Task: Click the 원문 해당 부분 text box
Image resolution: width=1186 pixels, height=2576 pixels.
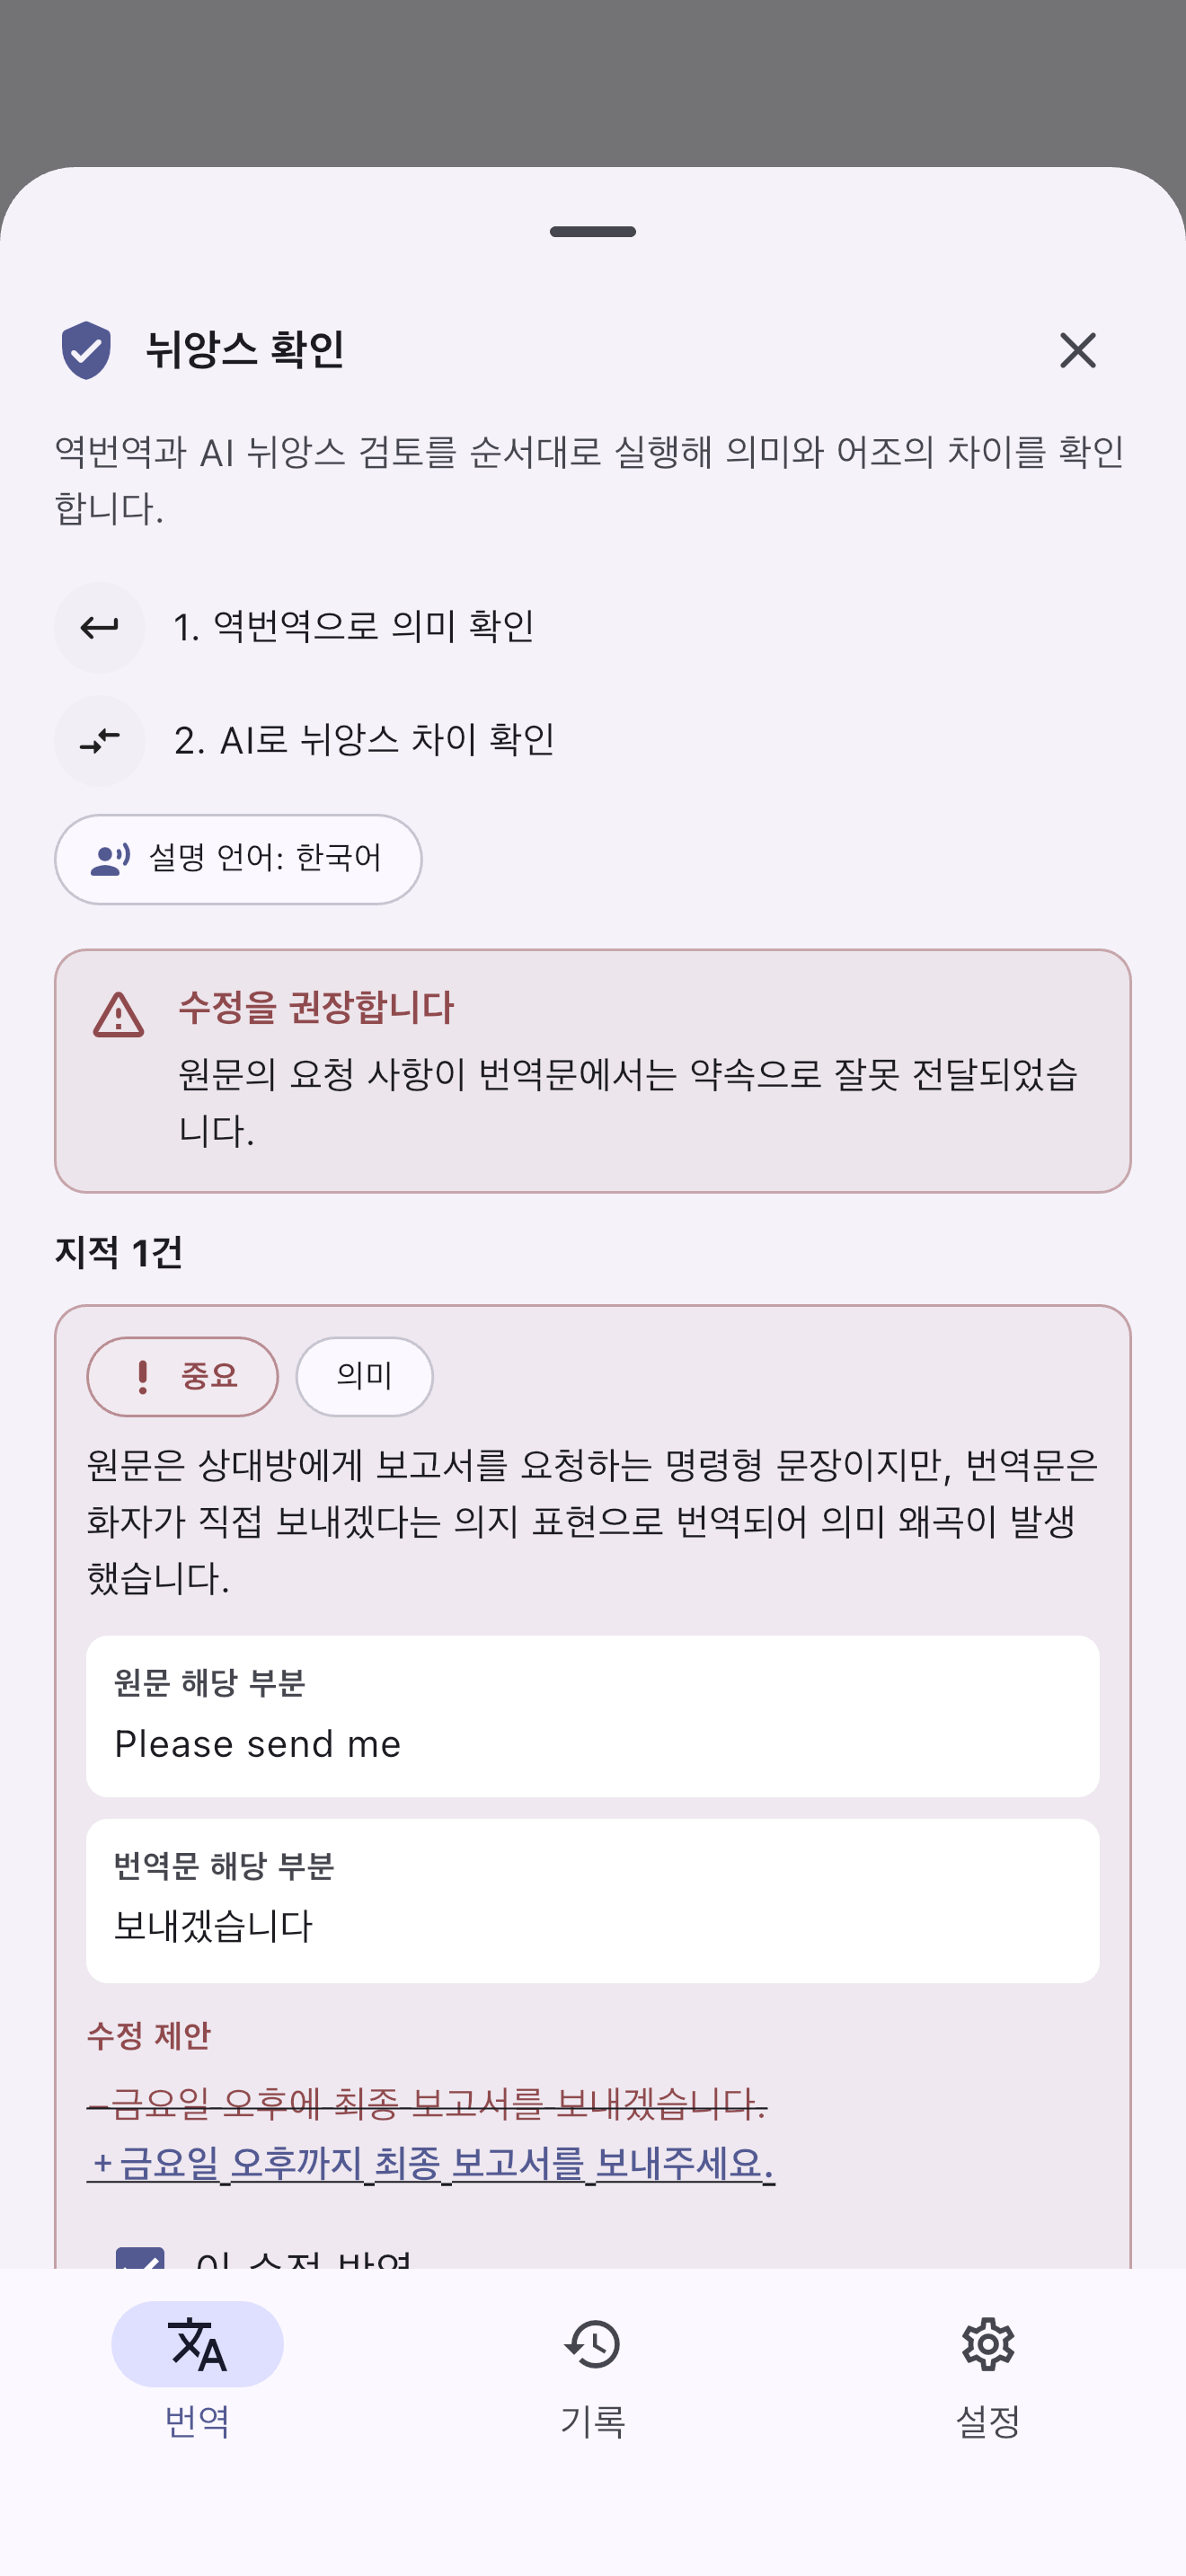Action: [593, 1716]
